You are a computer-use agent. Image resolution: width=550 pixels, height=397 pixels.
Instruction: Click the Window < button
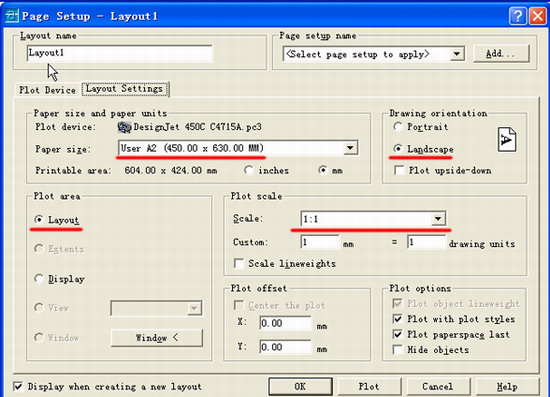point(157,338)
